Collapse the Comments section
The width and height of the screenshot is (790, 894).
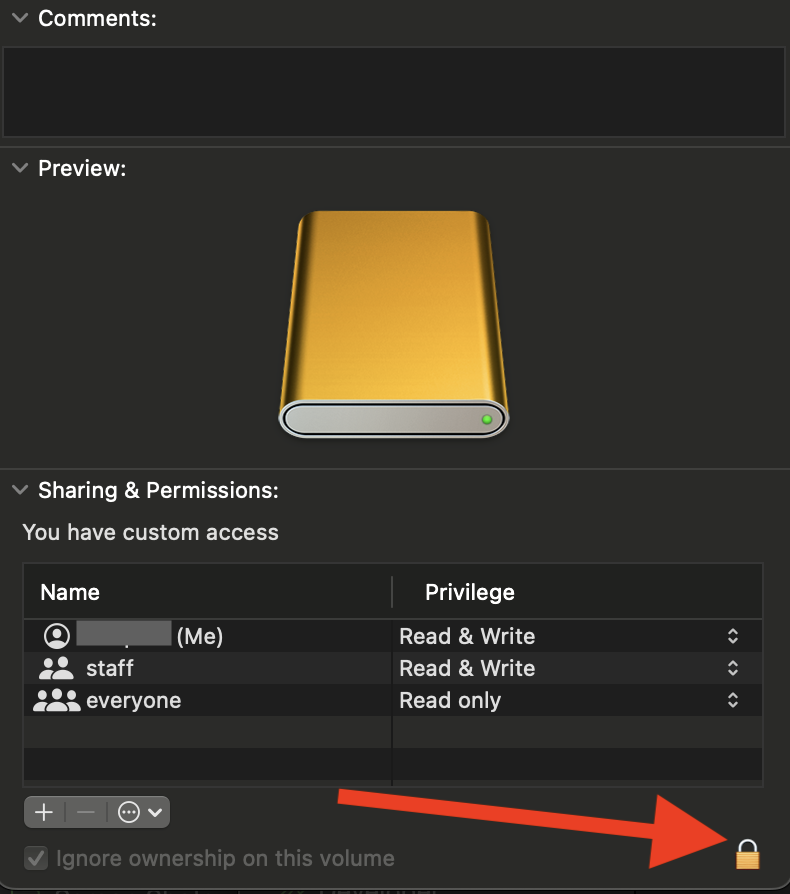pyautogui.click(x=19, y=18)
